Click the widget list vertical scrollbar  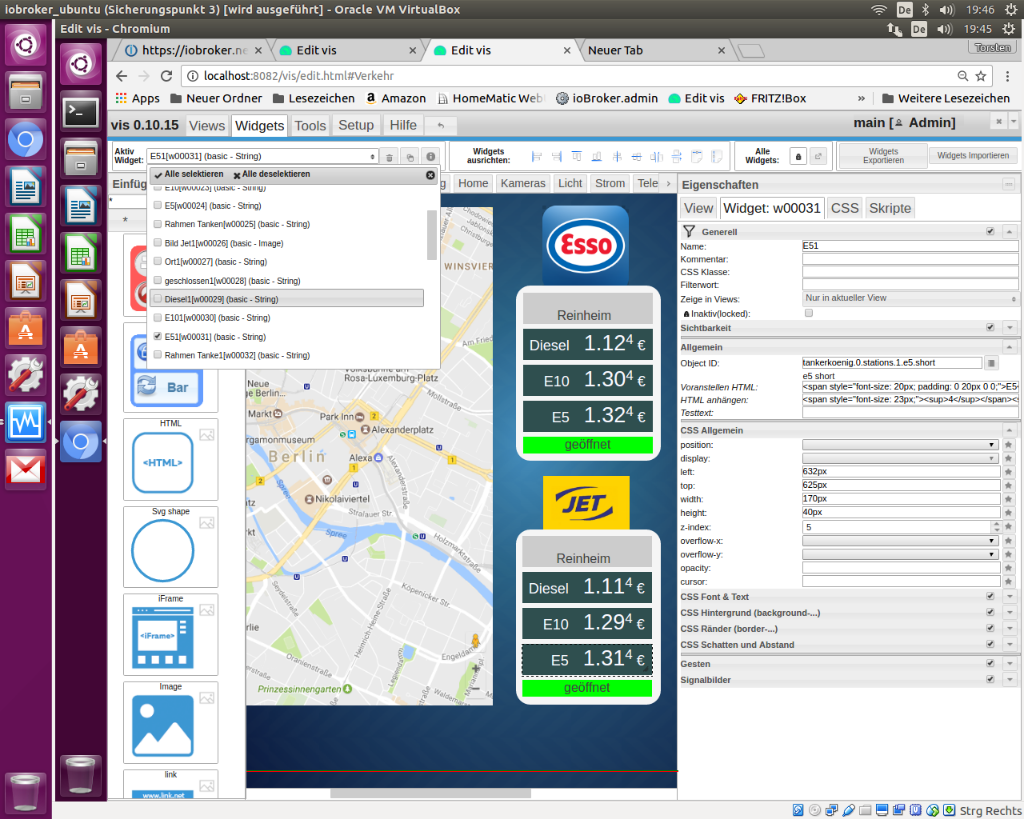431,235
